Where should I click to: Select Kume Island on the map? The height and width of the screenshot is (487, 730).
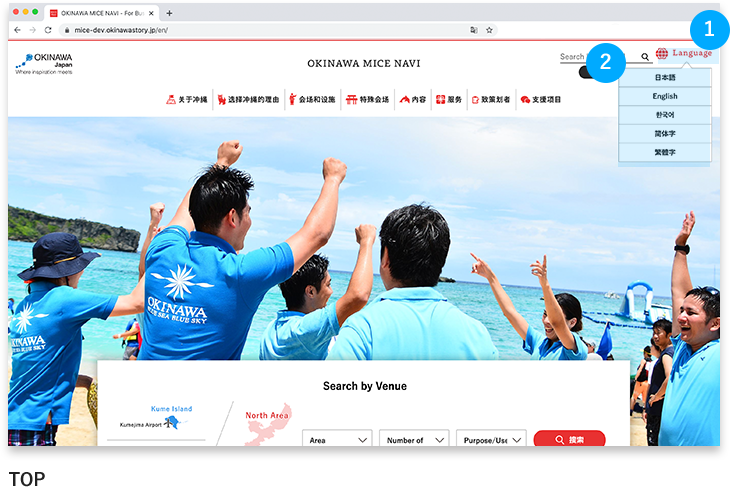(171, 409)
